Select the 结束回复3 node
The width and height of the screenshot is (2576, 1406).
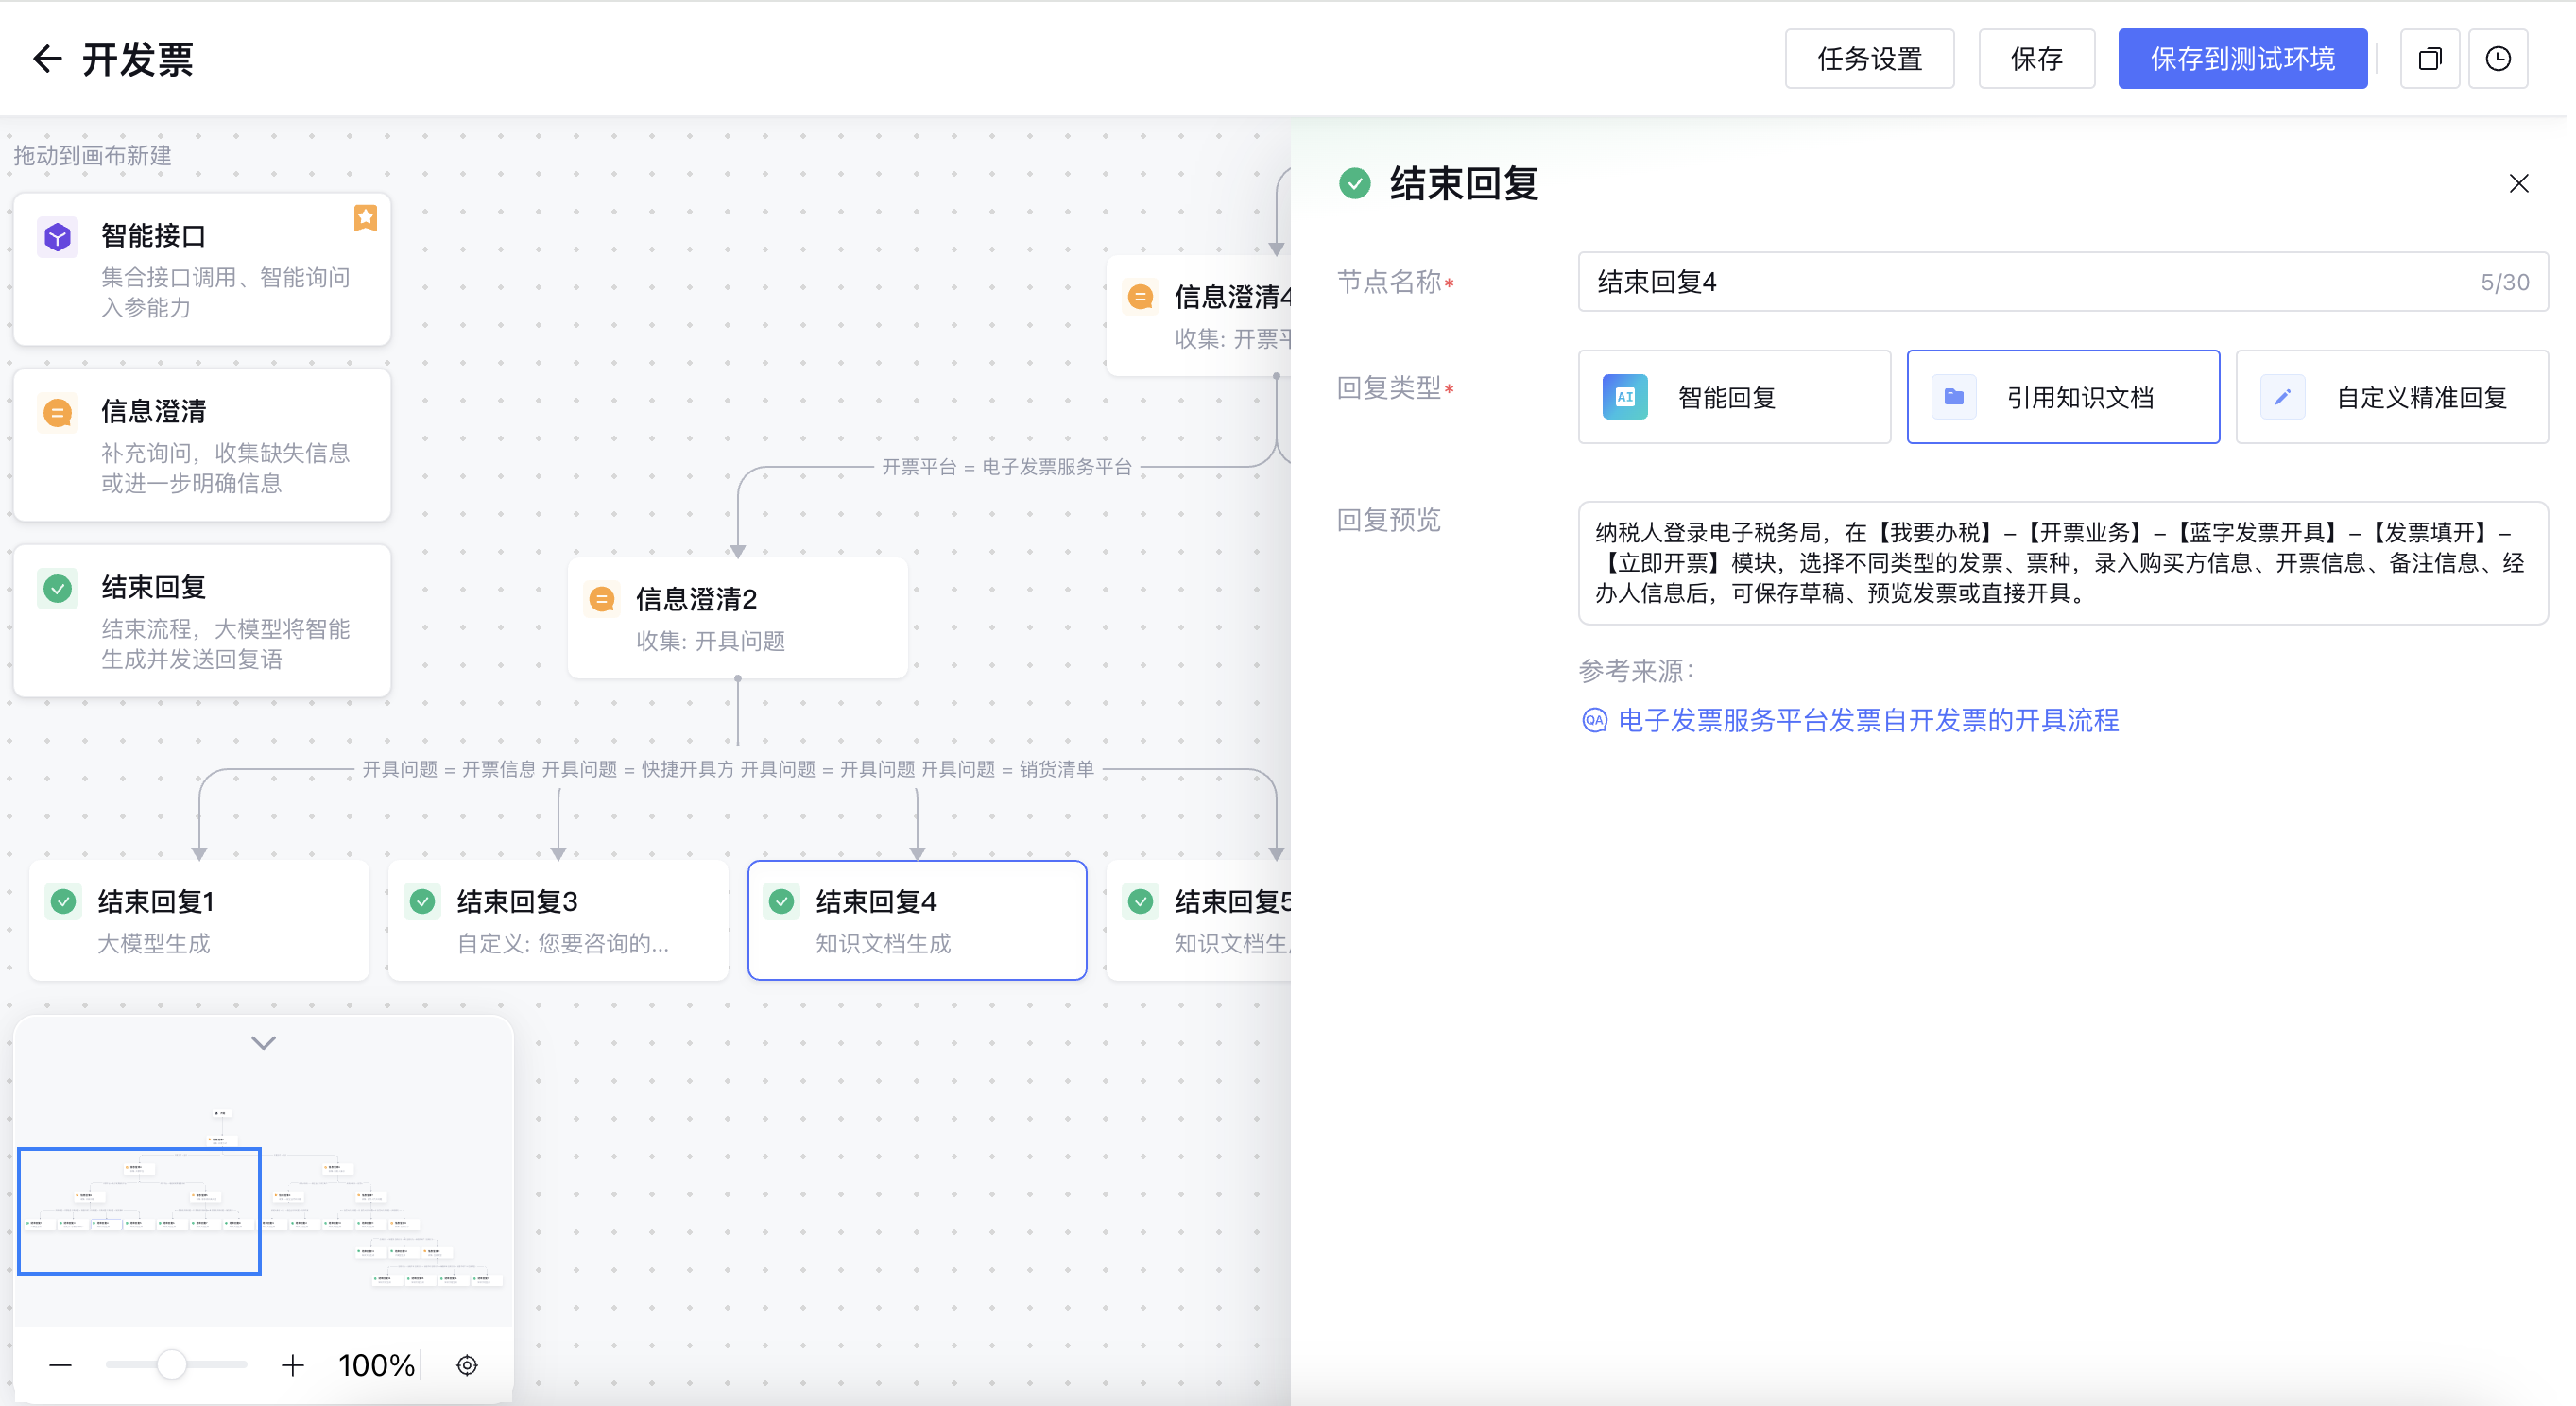(557, 919)
